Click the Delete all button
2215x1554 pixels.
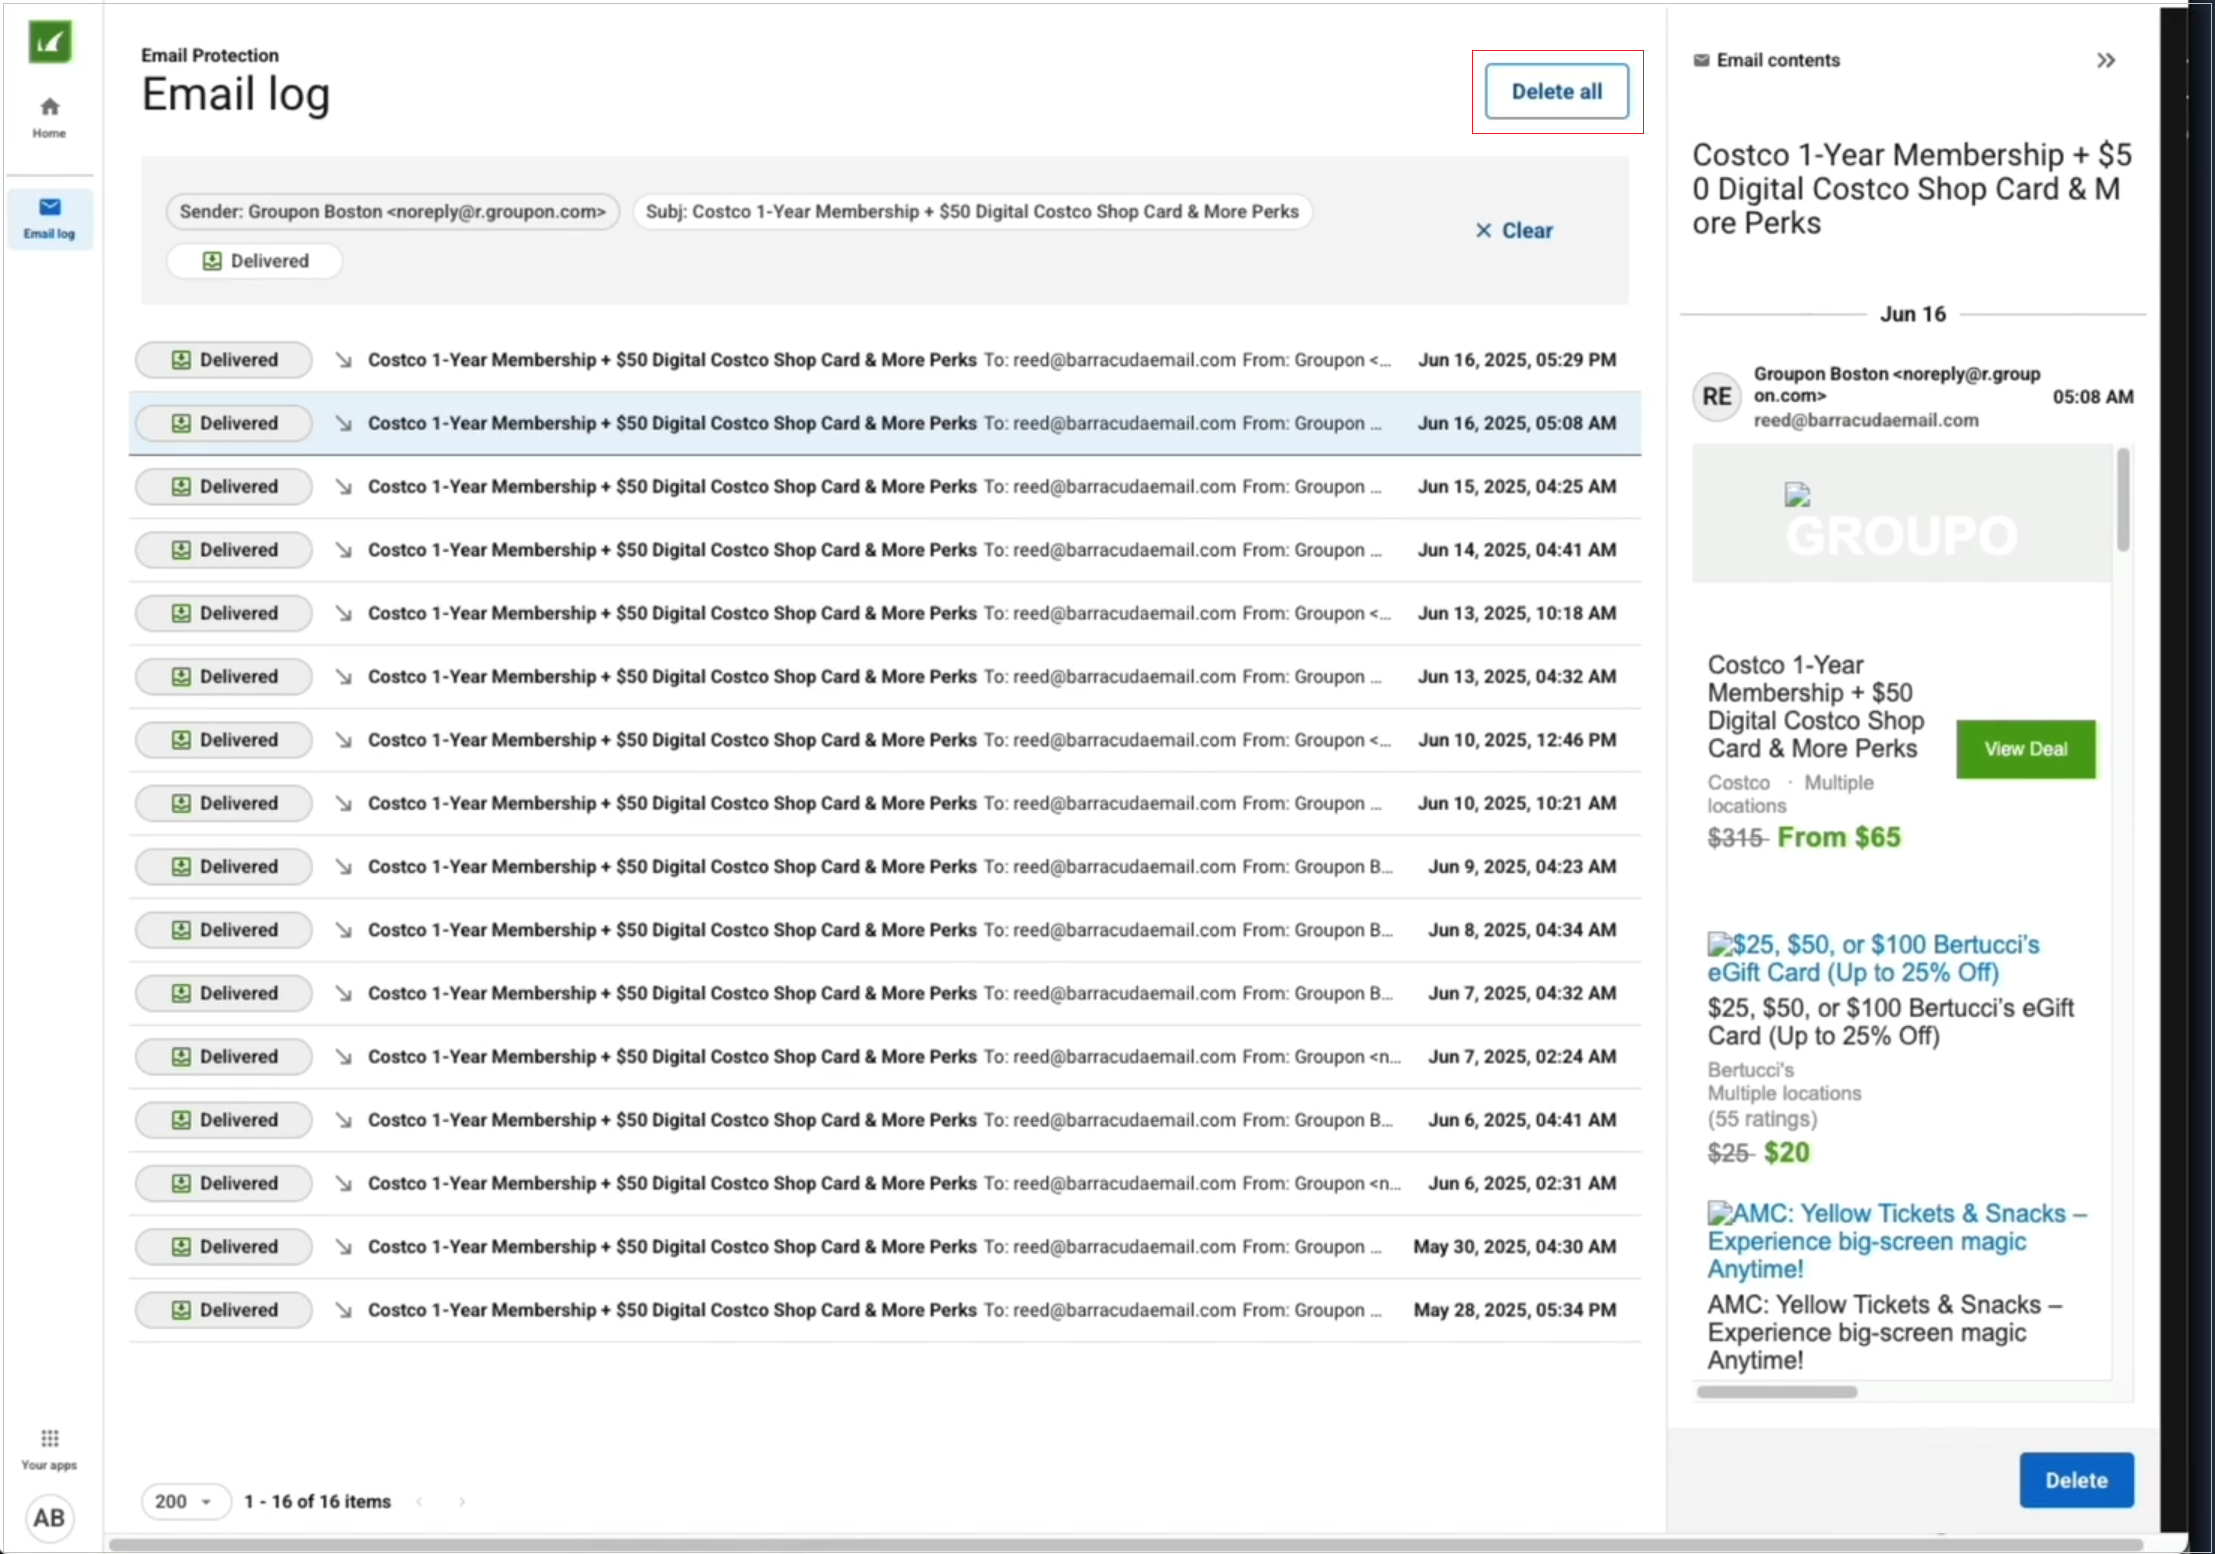(x=1556, y=91)
